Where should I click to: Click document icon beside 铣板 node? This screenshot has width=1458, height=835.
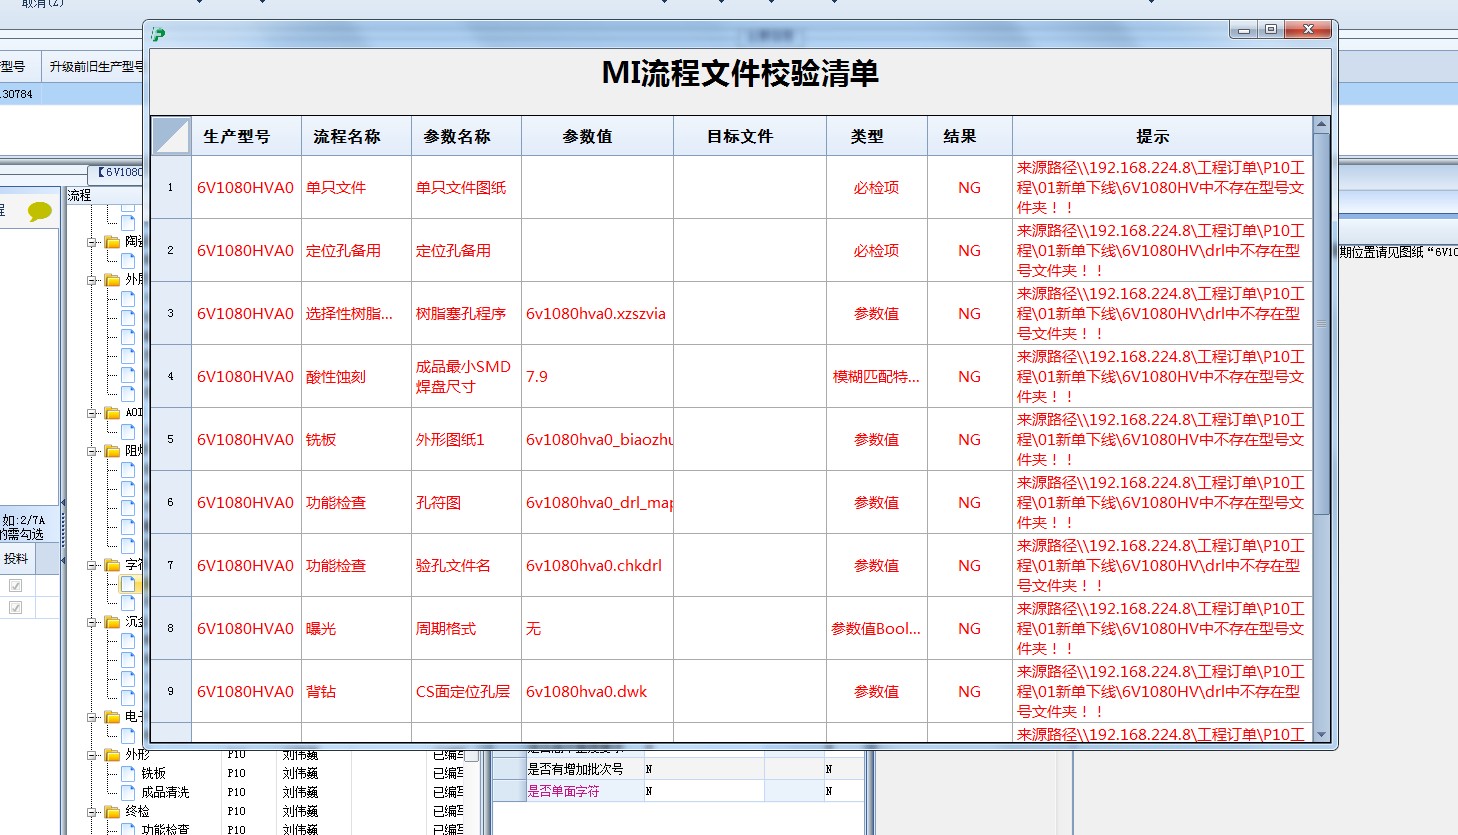[x=128, y=773]
